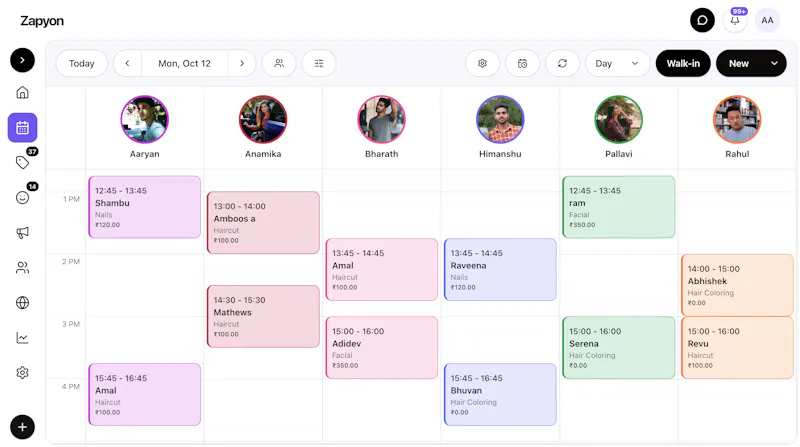Open the Home icon in sidebar
Screen dimensions: 800x447
[x=22, y=92]
